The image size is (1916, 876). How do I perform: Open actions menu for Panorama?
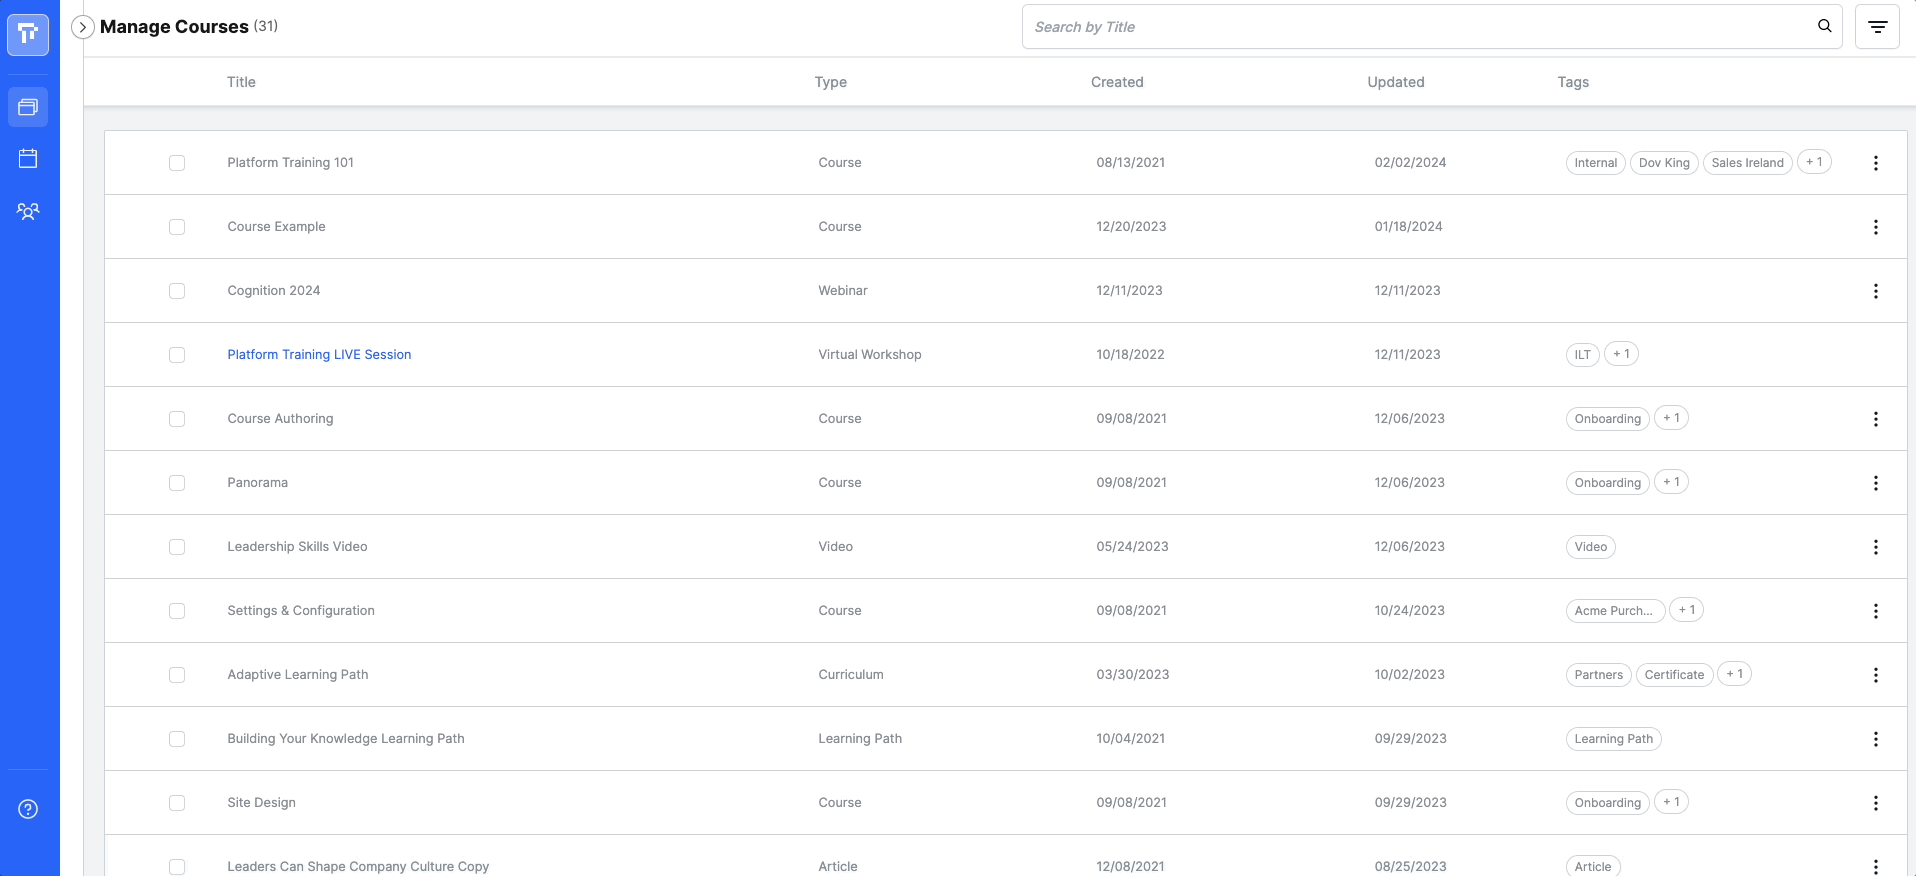point(1875,483)
